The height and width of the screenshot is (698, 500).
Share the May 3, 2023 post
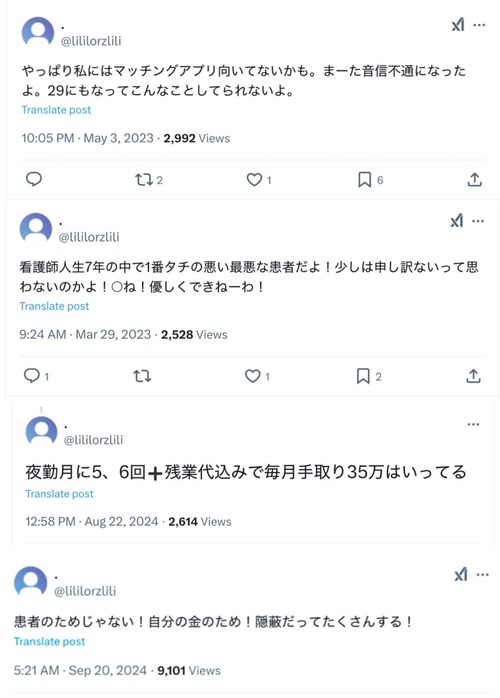pos(475,179)
